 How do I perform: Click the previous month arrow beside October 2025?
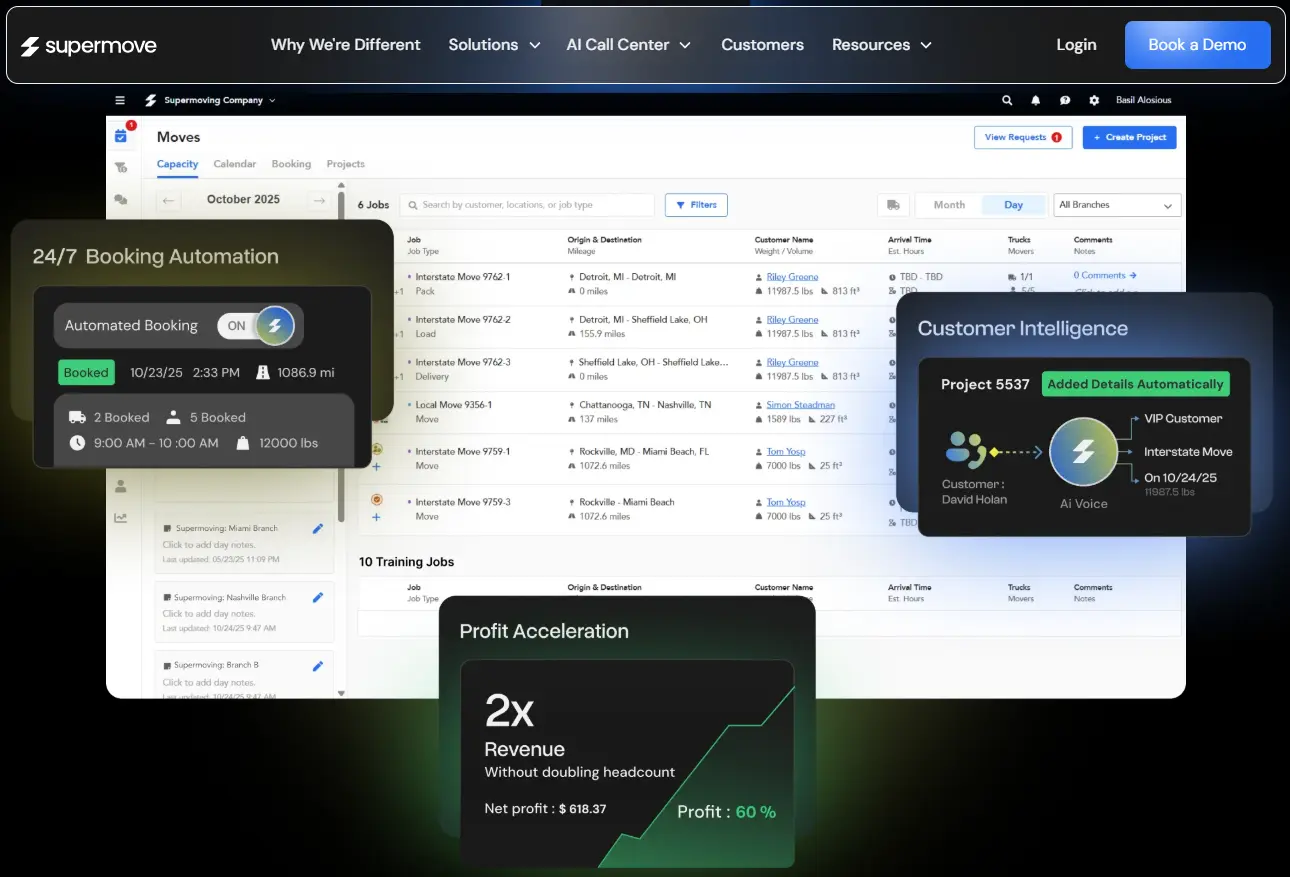[168, 199]
